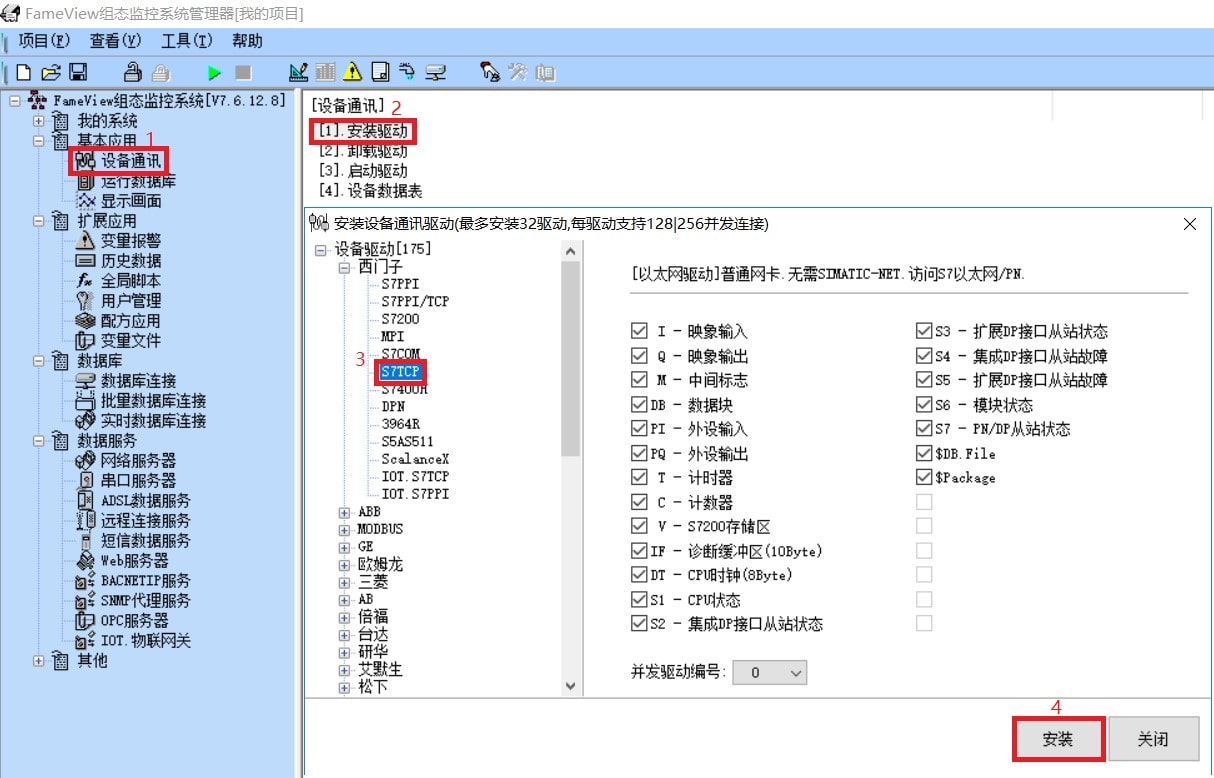
Task: Toggle DB - 数据块 checkbox
Action: 639,405
